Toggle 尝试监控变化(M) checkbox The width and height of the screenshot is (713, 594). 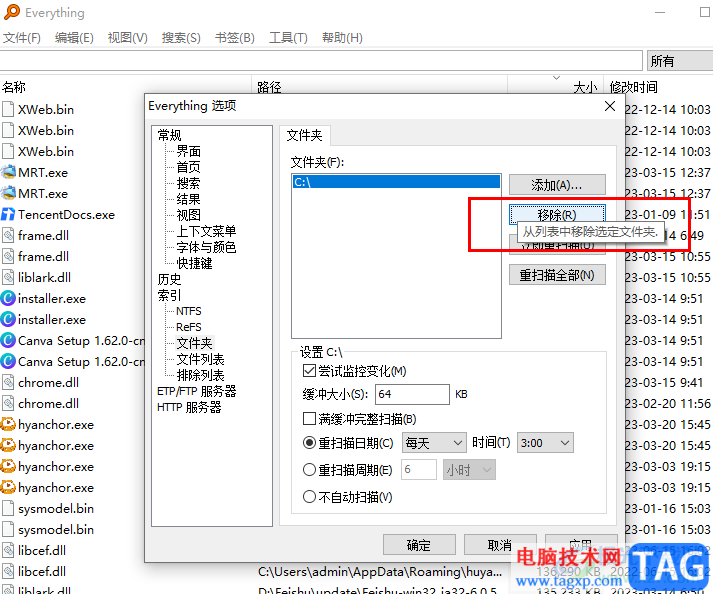point(309,371)
